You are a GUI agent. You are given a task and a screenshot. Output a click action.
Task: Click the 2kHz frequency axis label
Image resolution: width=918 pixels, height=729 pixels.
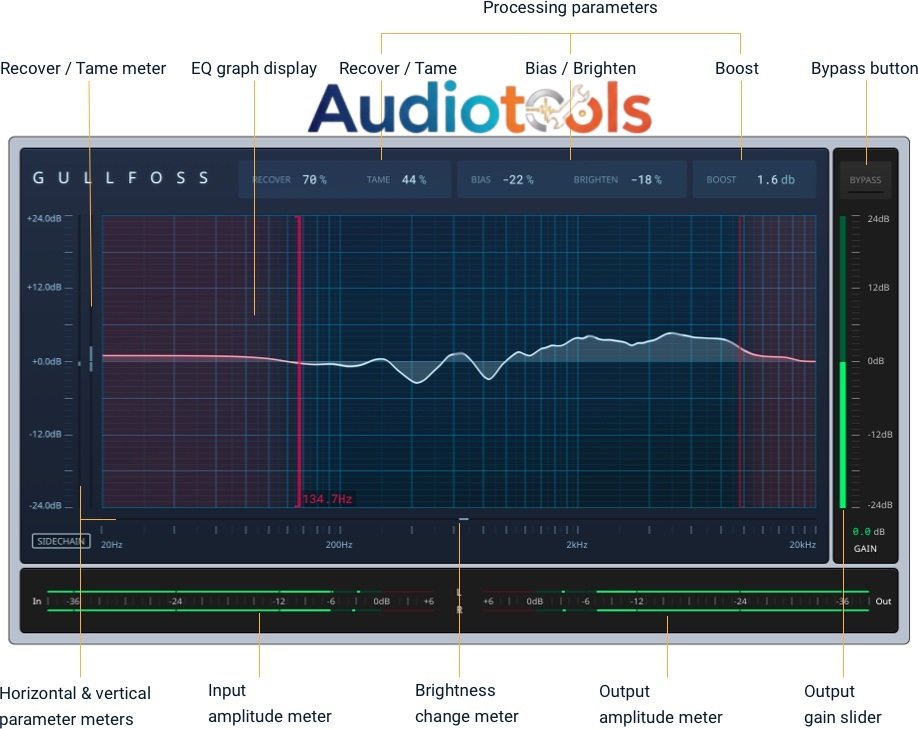coord(577,545)
